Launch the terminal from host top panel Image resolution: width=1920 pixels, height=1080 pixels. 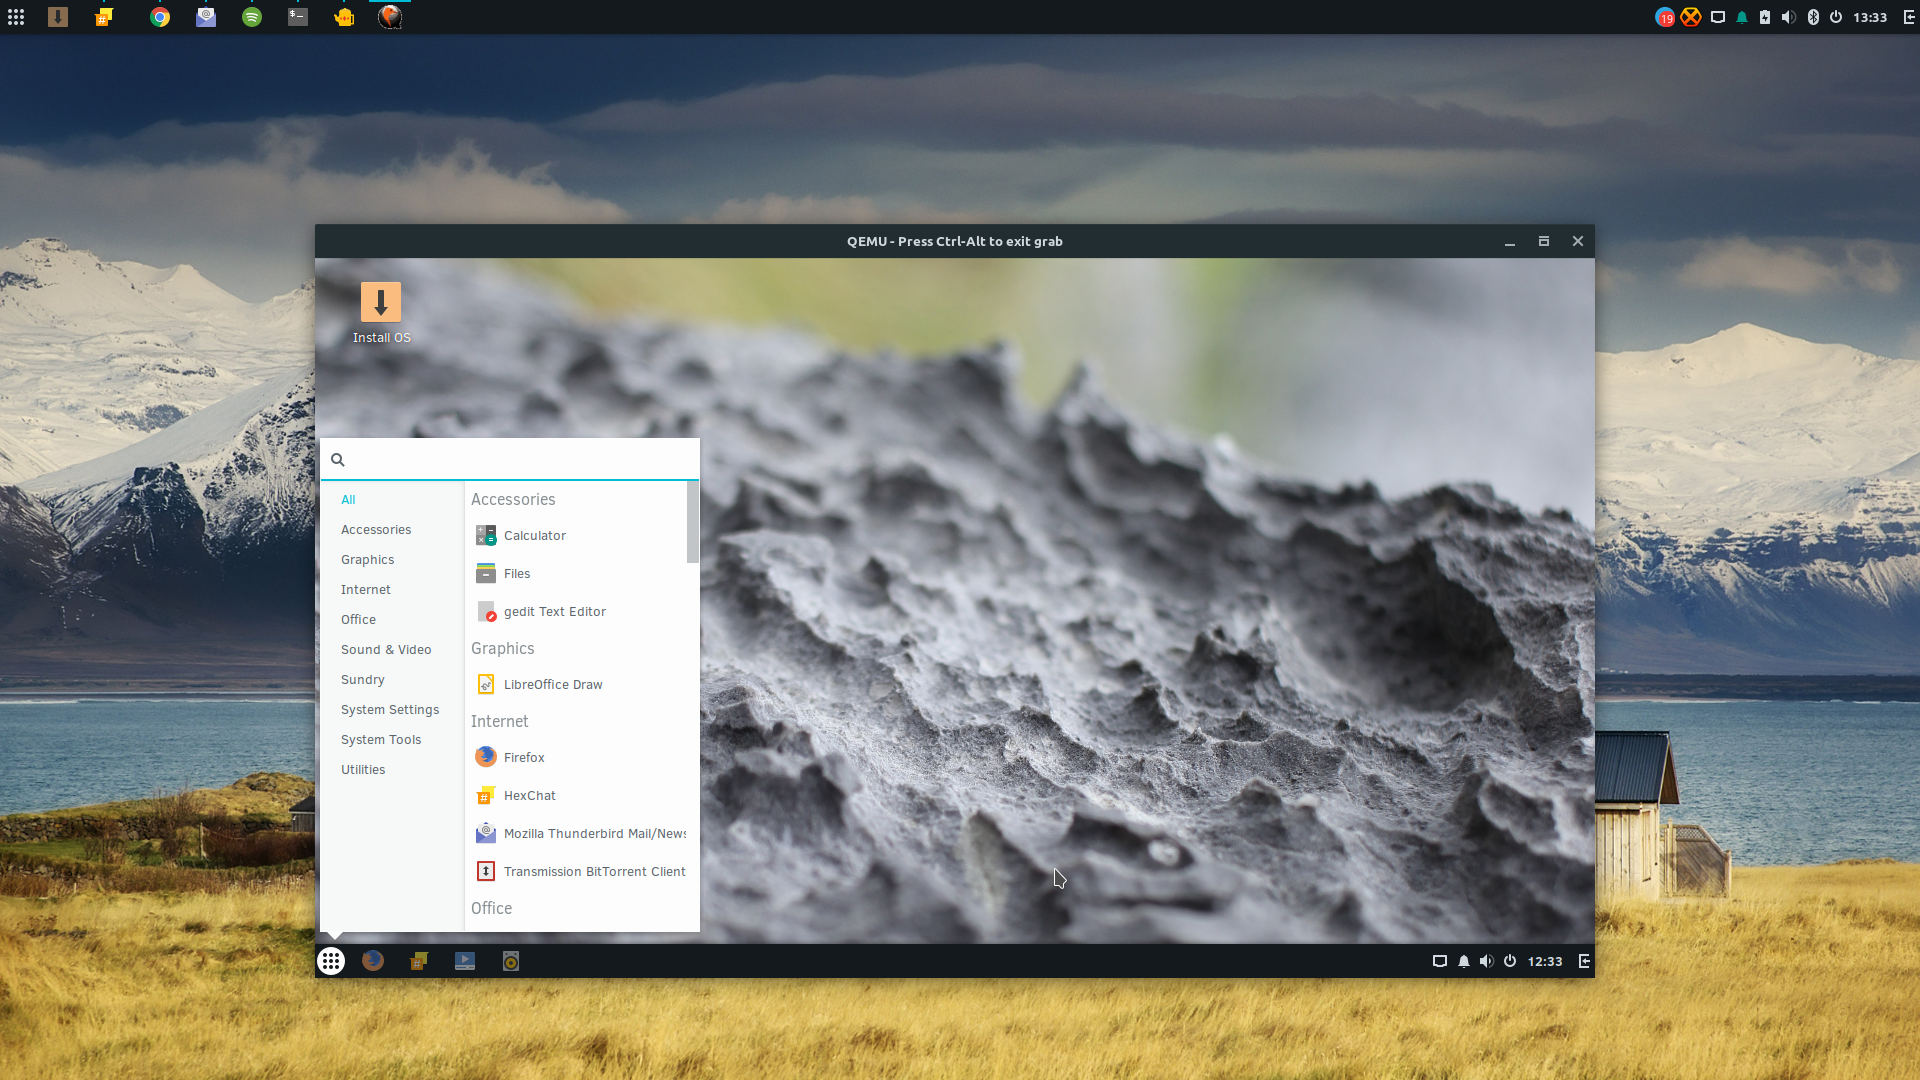click(298, 17)
